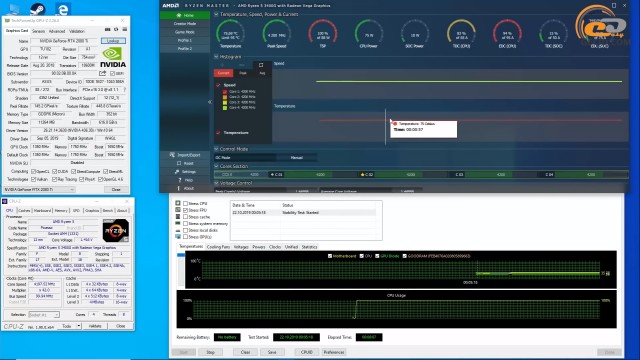Screen dimensions: 640x360
Task: Click Stress local disks drive icon
Action: [x=178, y=230]
